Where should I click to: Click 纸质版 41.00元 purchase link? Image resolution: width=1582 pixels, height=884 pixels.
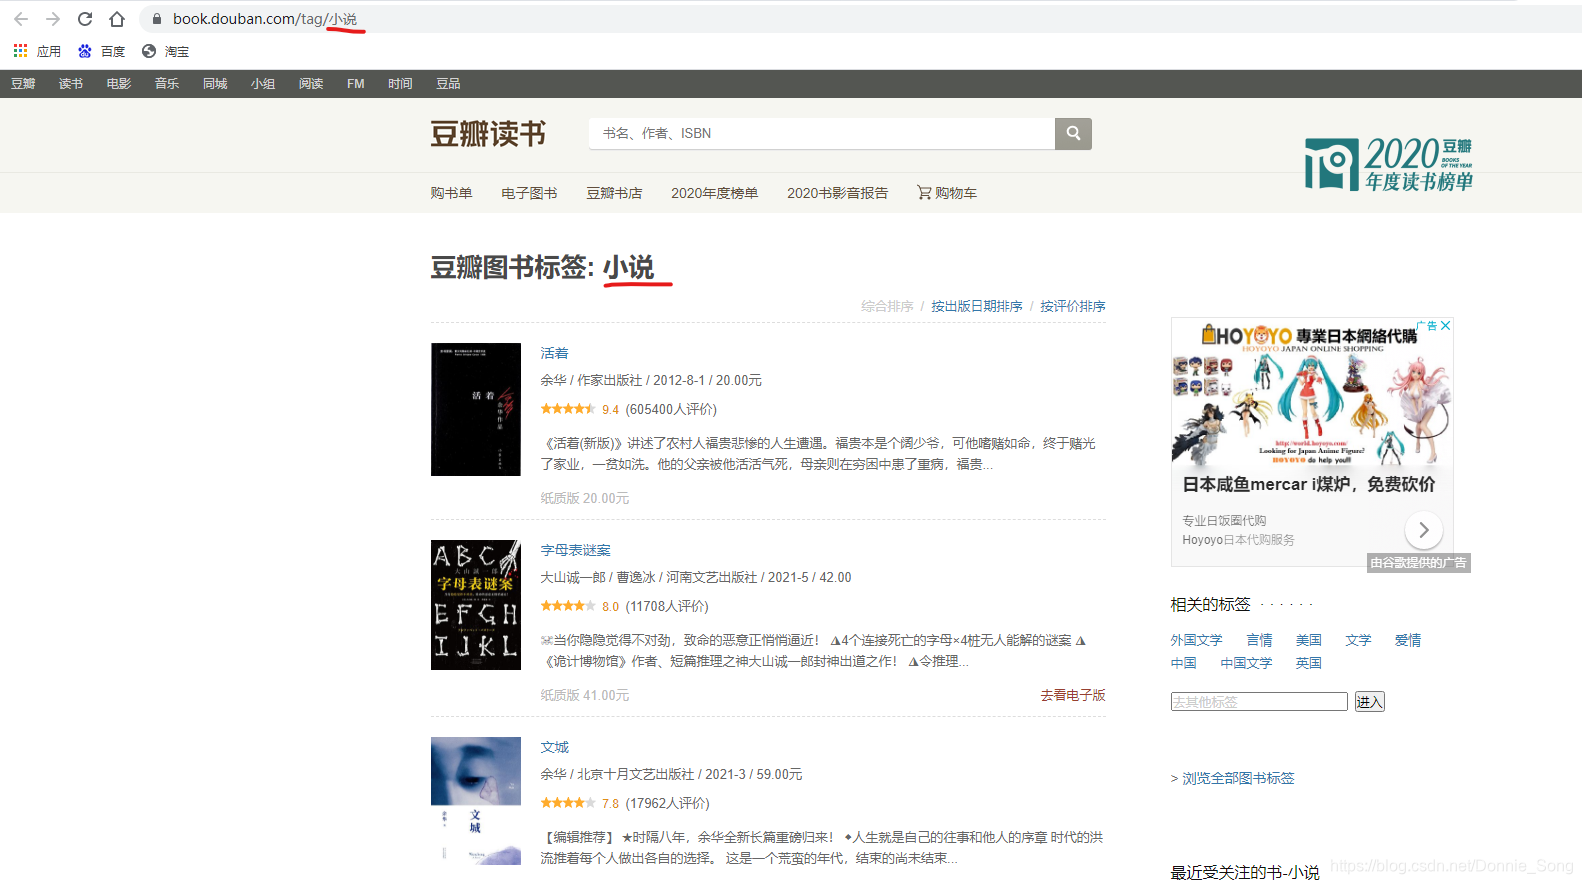point(585,695)
